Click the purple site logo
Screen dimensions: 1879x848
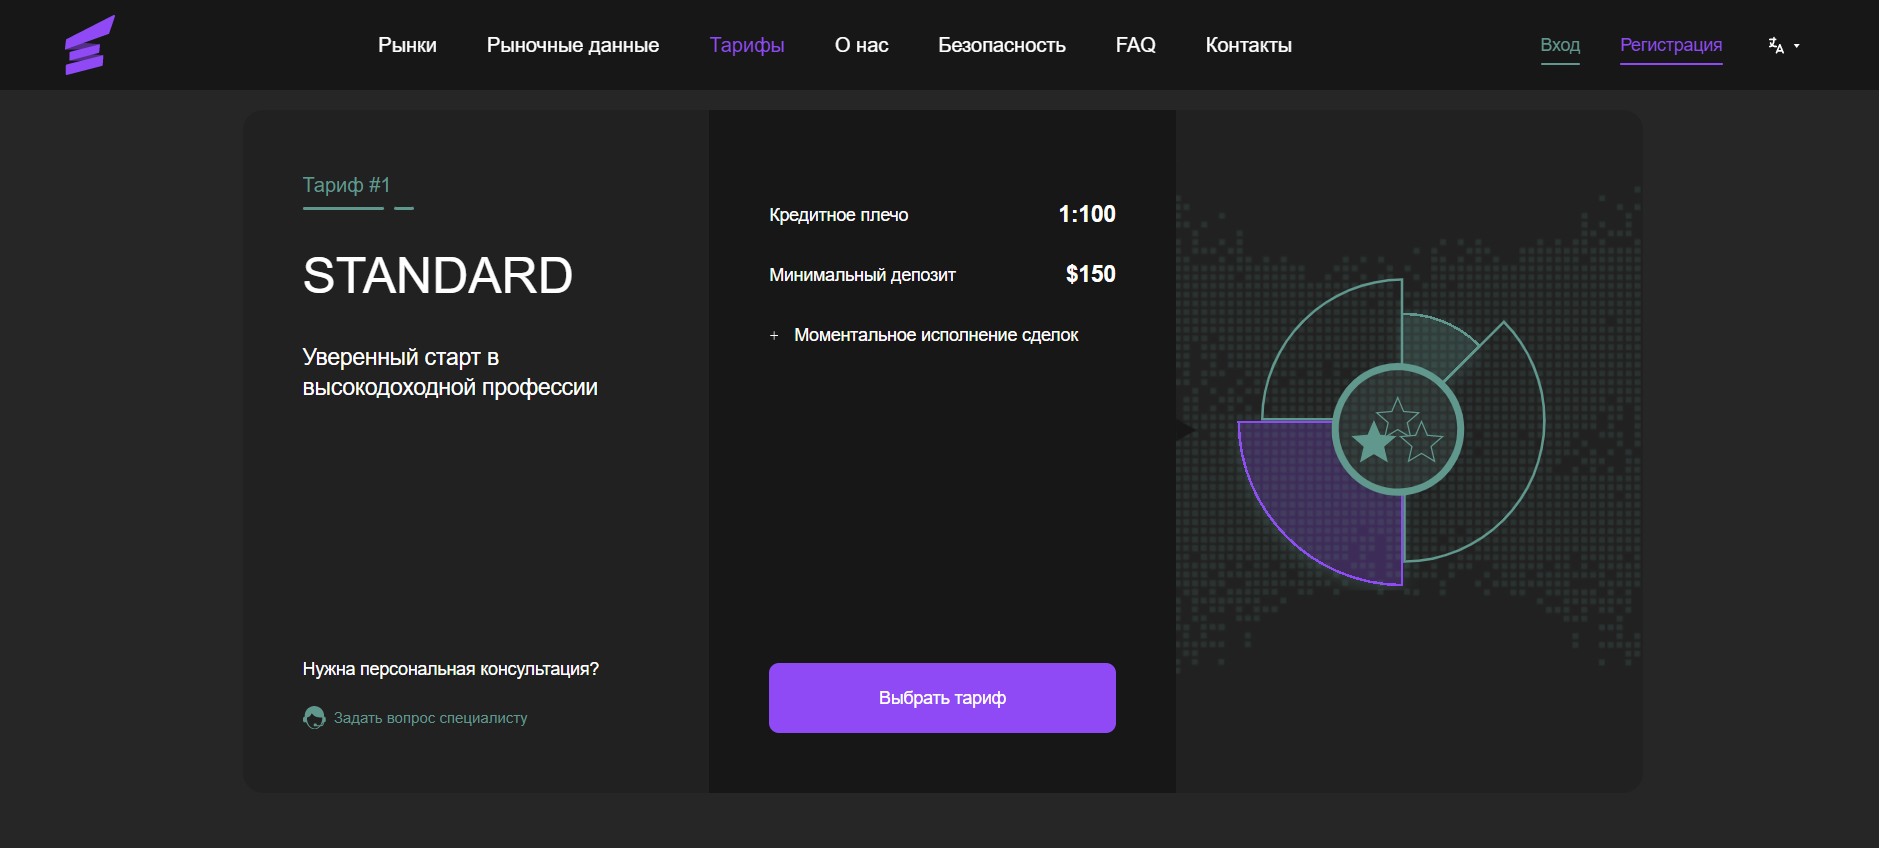90,45
